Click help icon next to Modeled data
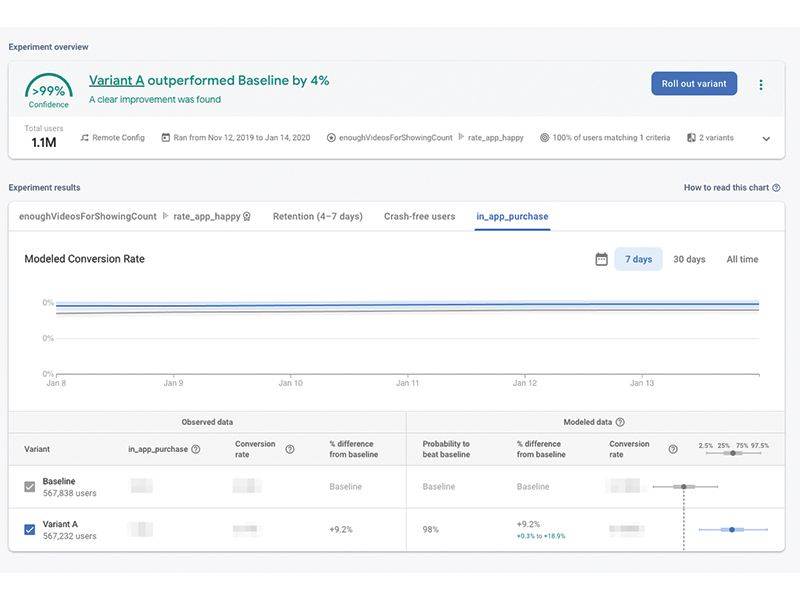The image size is (800, 600). tap(620, 422)
